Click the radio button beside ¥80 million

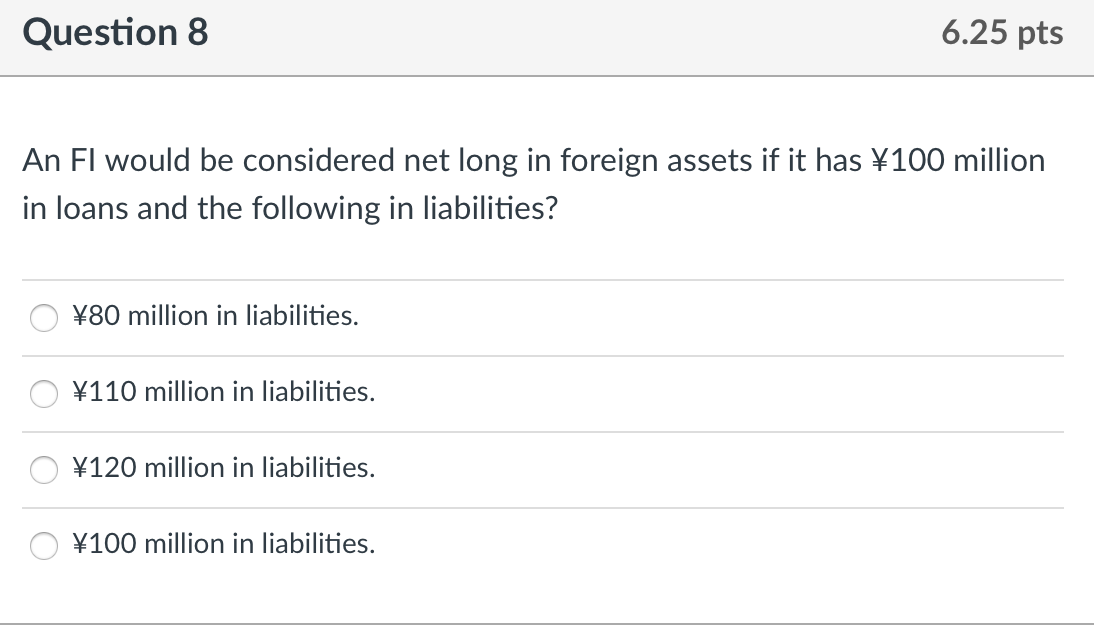[44, 318]
